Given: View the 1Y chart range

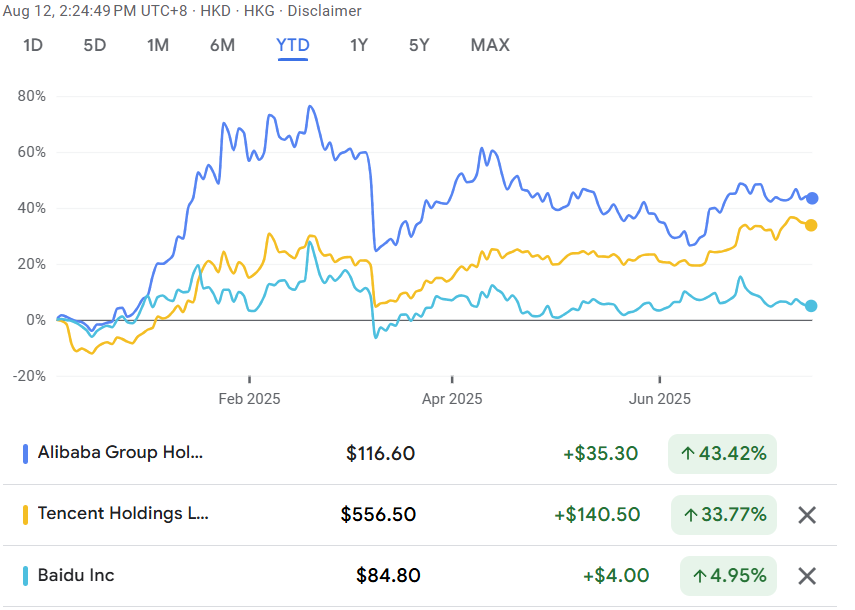Looking at the screenshot, I should pyautogui.click(x=359, y=45).
